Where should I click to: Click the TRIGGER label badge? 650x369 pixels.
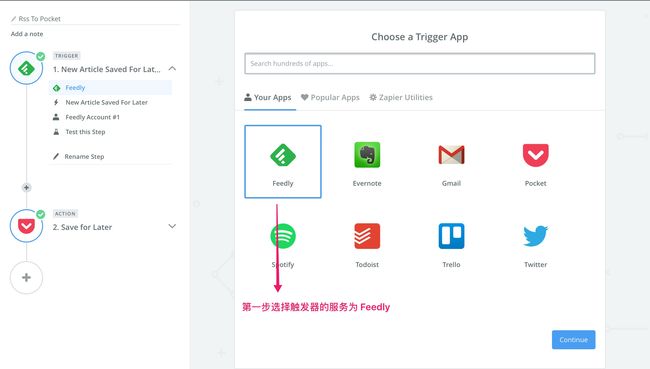(66, 56)
